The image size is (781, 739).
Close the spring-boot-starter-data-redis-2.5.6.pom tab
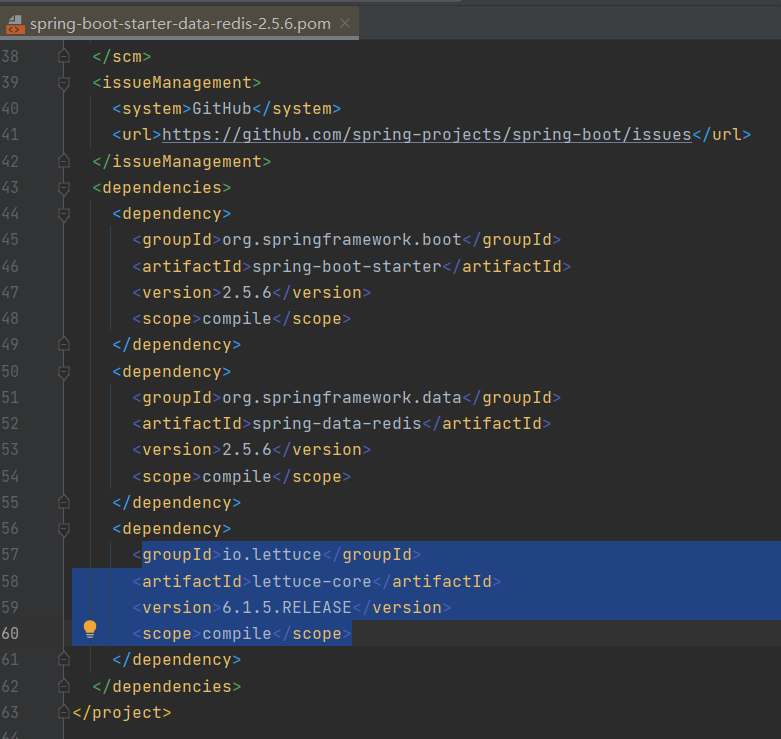tap(345, 23)
